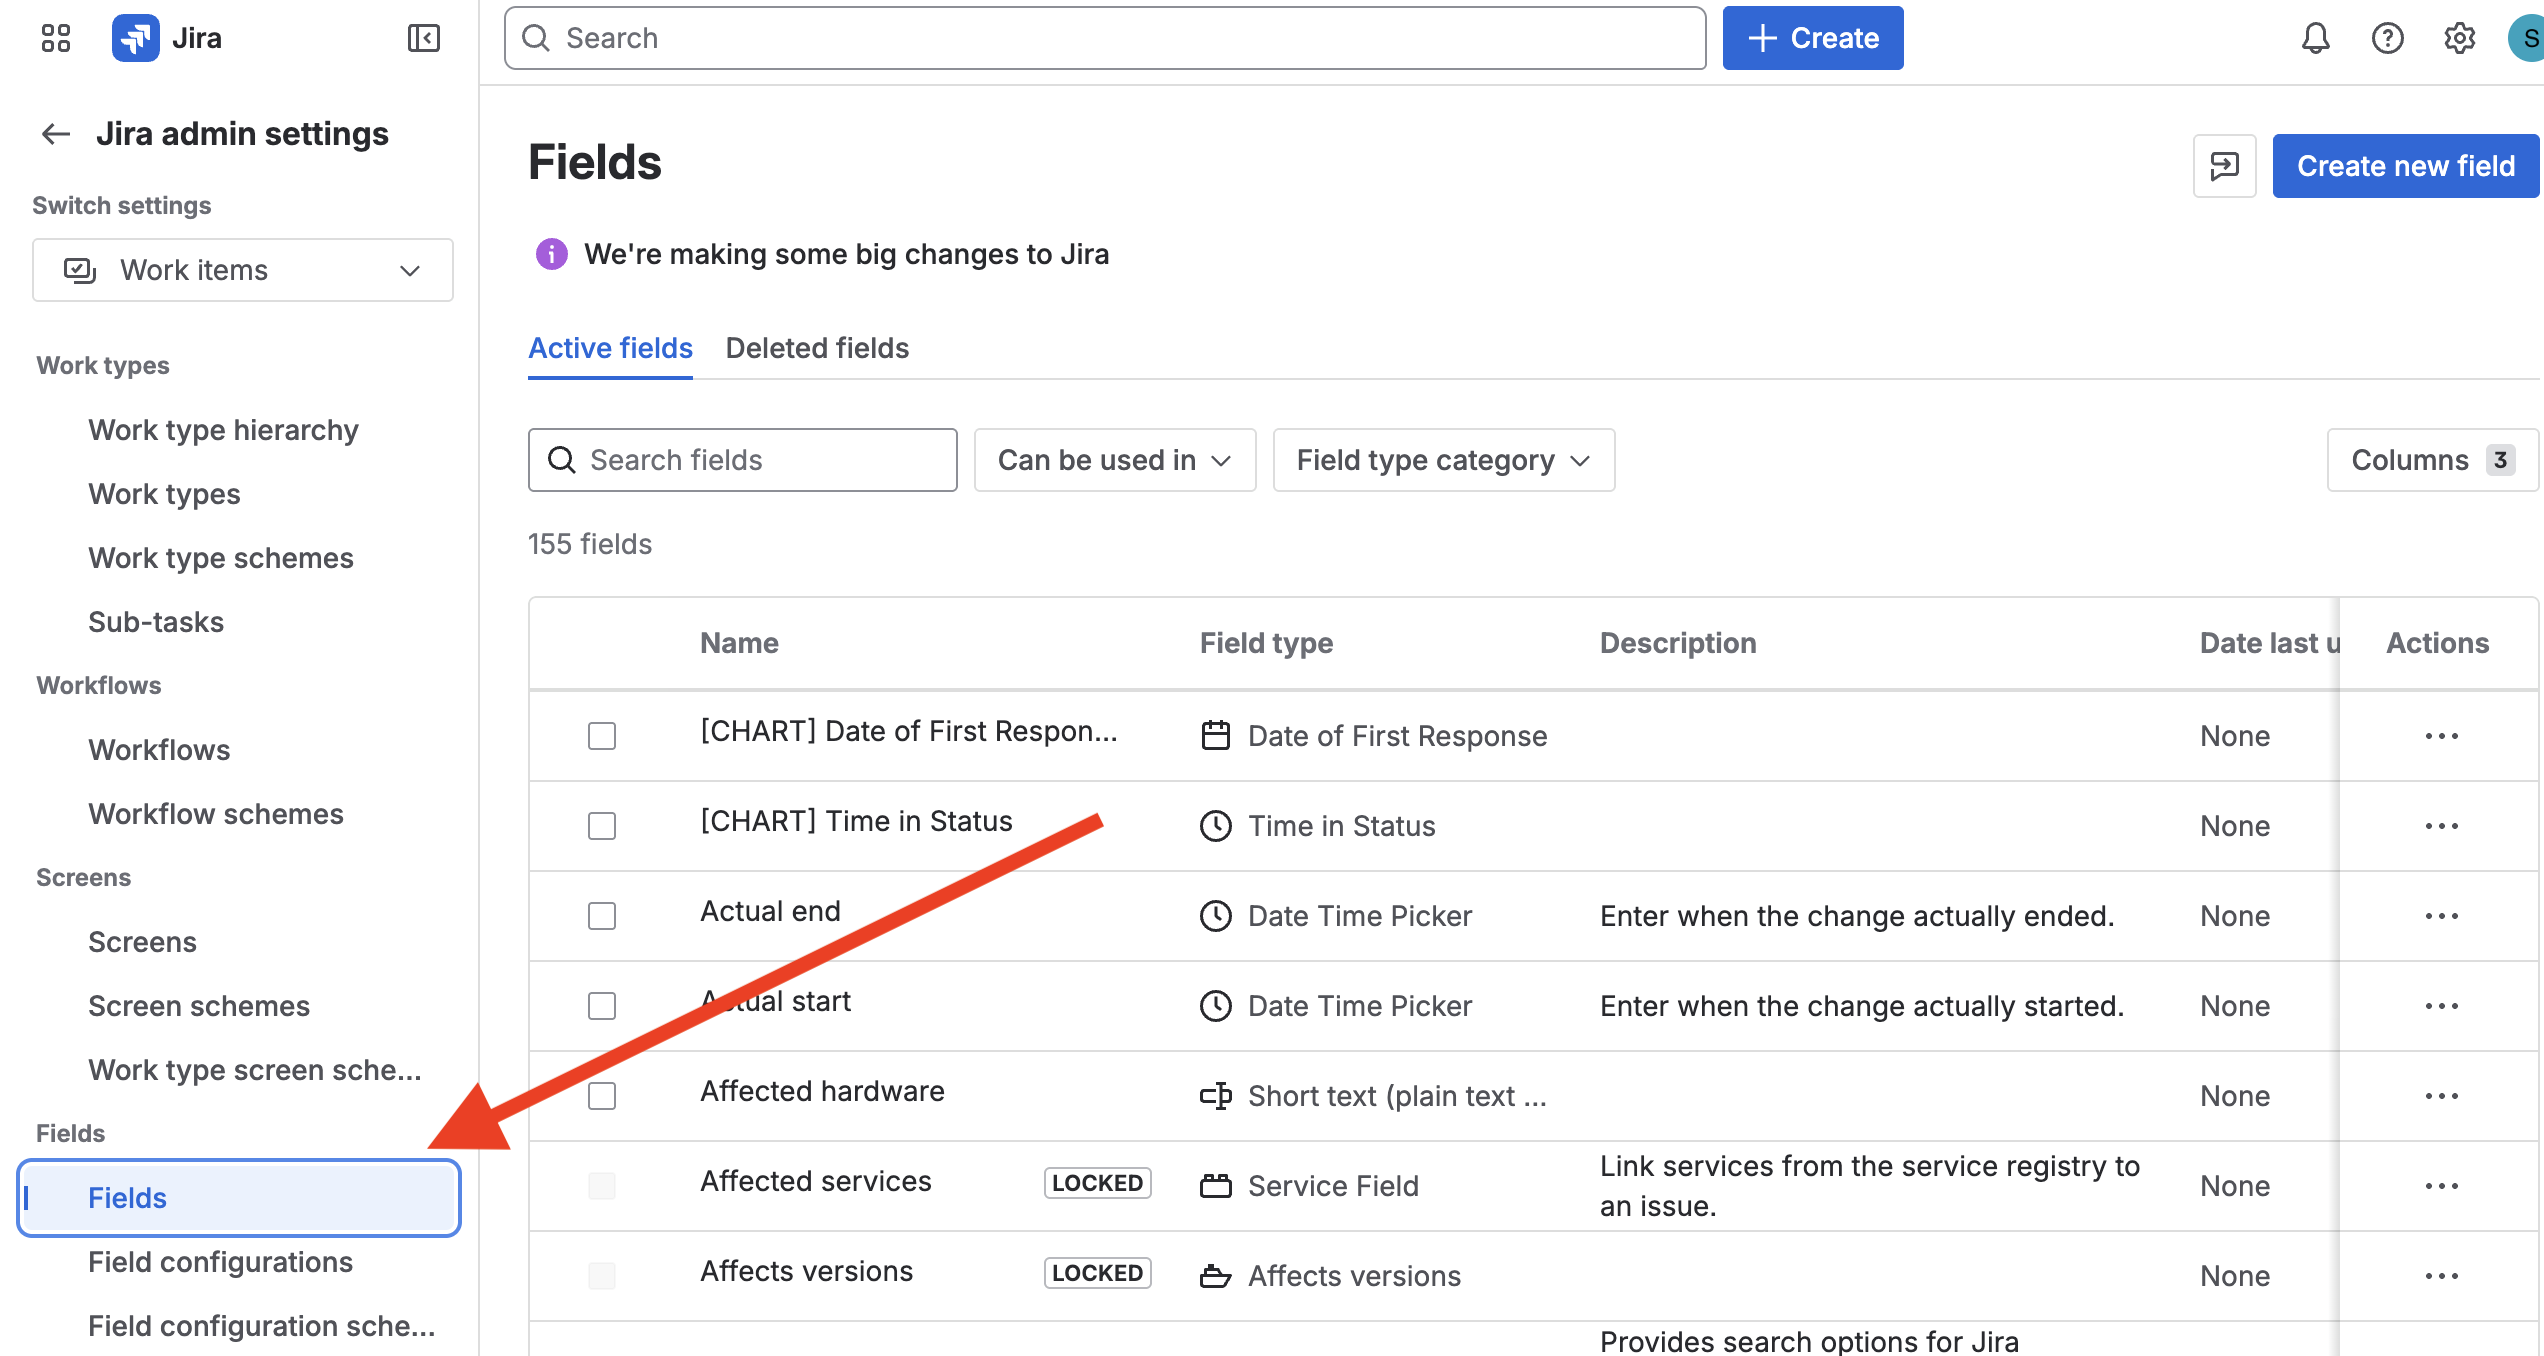2544x1356 pixels.
Task: Check the [CHART] Time in Status checkbox
Action: [602, 826]
